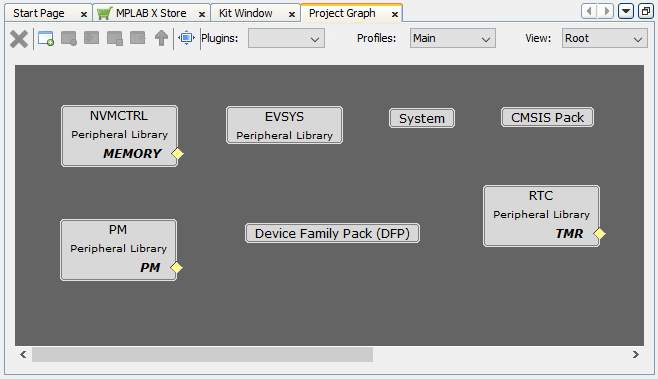
Task: Close the Kit Window tab
Action: pyautogui.click(x=292, y=15)
